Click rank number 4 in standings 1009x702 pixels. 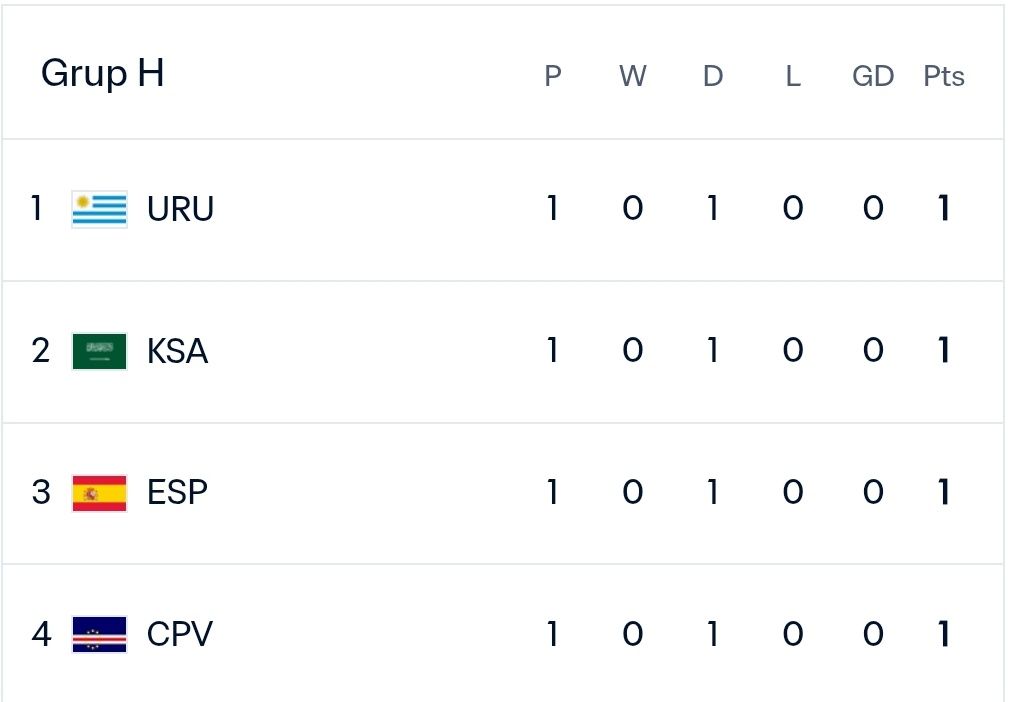41,634
